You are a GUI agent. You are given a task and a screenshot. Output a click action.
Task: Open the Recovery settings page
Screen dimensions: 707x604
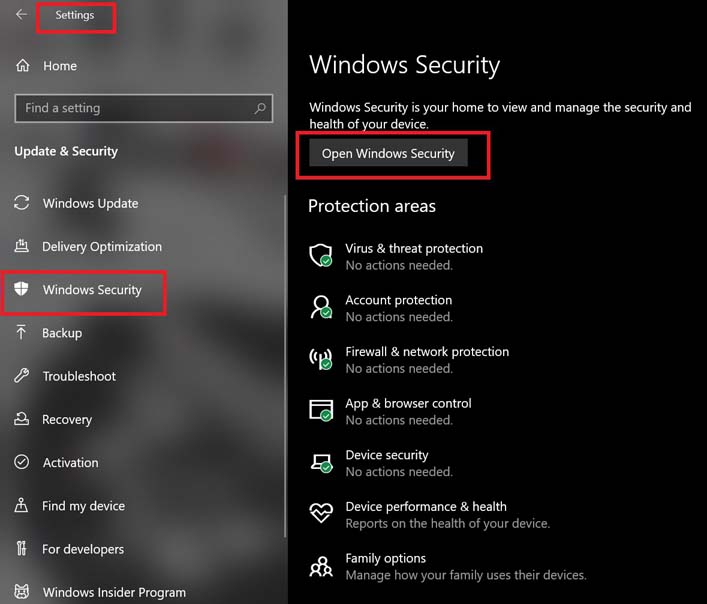coord(67,420)
